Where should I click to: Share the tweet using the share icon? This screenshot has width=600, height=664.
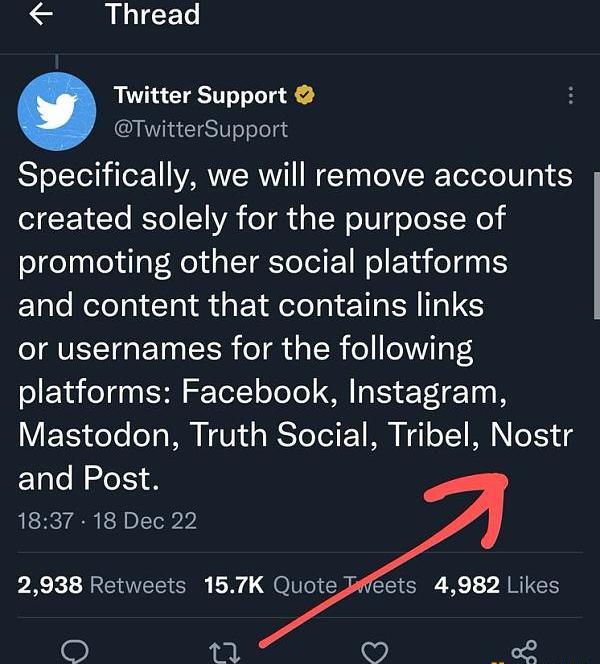pyautogui.click(x=524, y=651)
